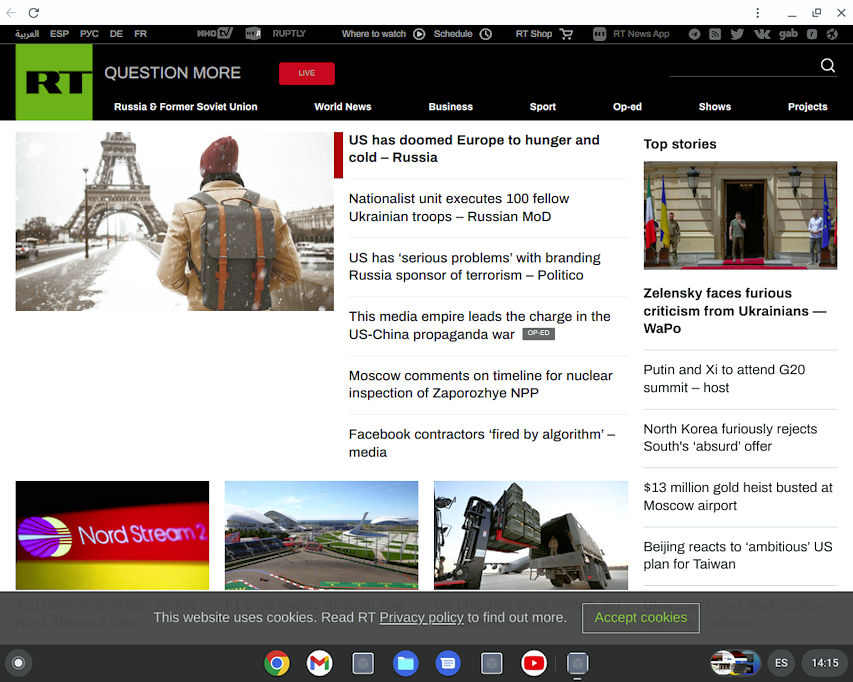Open Russia & Former Soviet Union section
The width and height of the screenshot is (853, 682).
186,107
